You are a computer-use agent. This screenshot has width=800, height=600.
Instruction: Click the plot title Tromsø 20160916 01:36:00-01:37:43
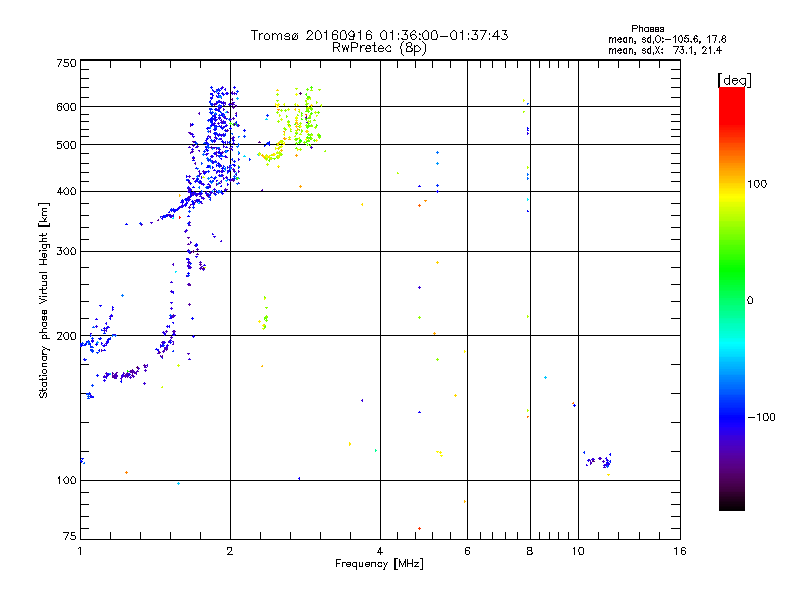coord(379,35)
